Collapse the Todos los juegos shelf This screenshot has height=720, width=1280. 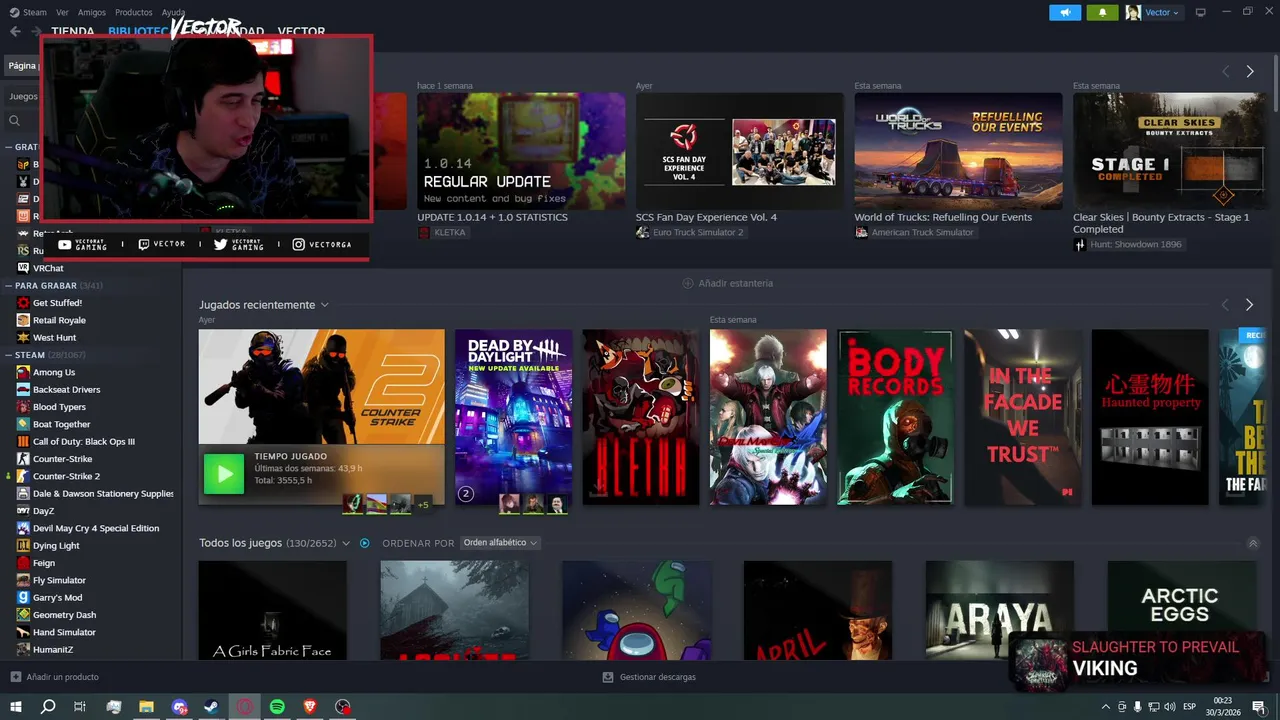coord(1253,543)
